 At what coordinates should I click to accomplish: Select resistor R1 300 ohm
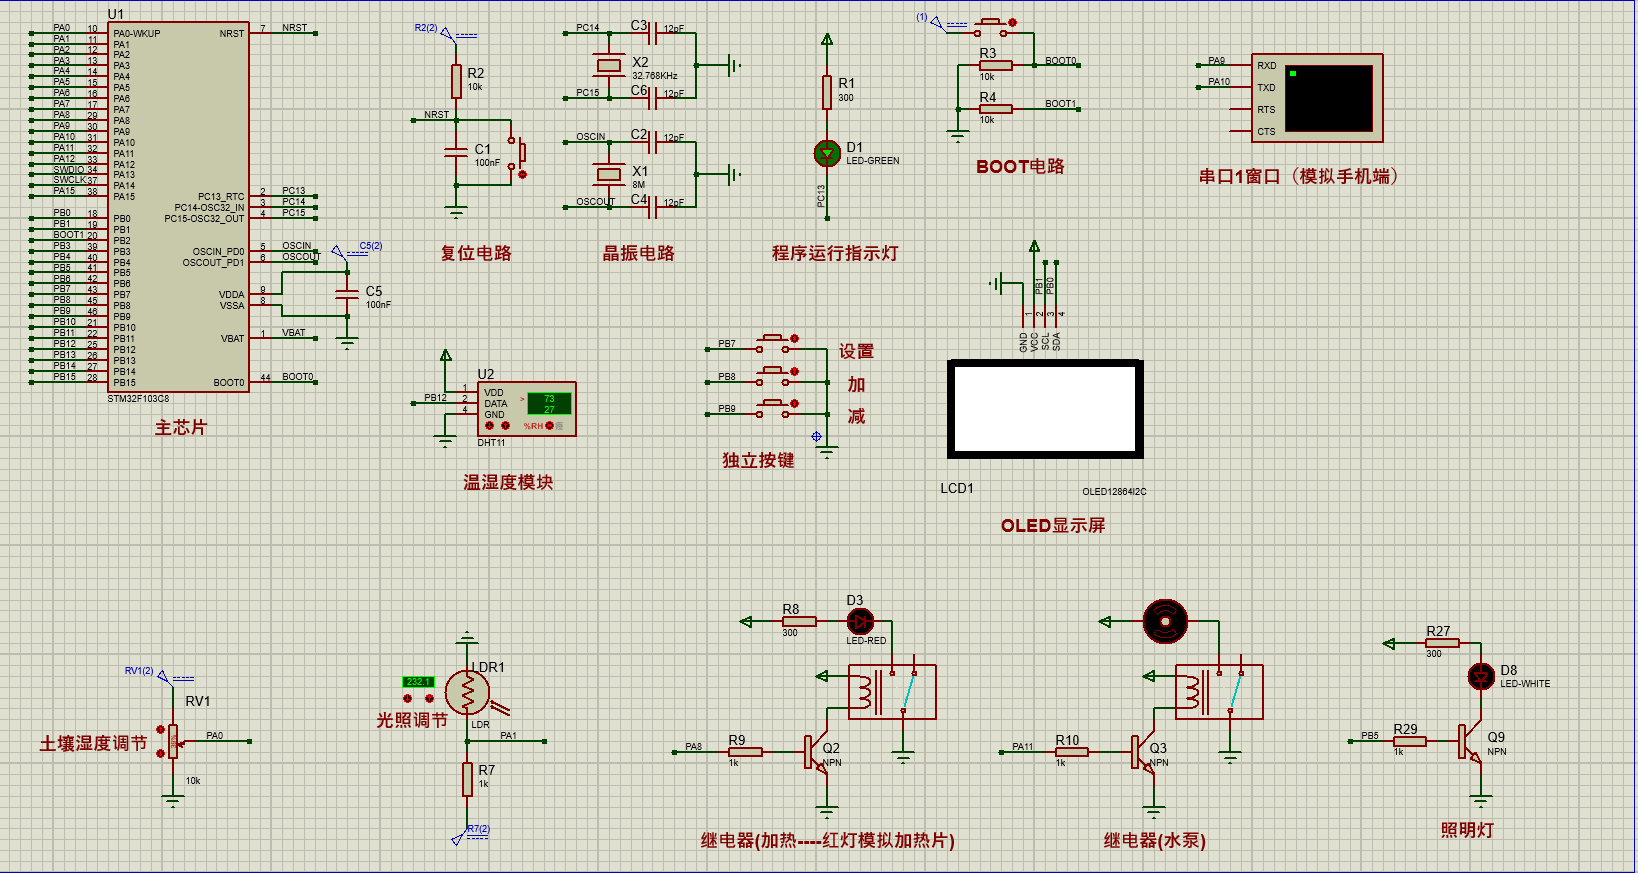point(827,92)
